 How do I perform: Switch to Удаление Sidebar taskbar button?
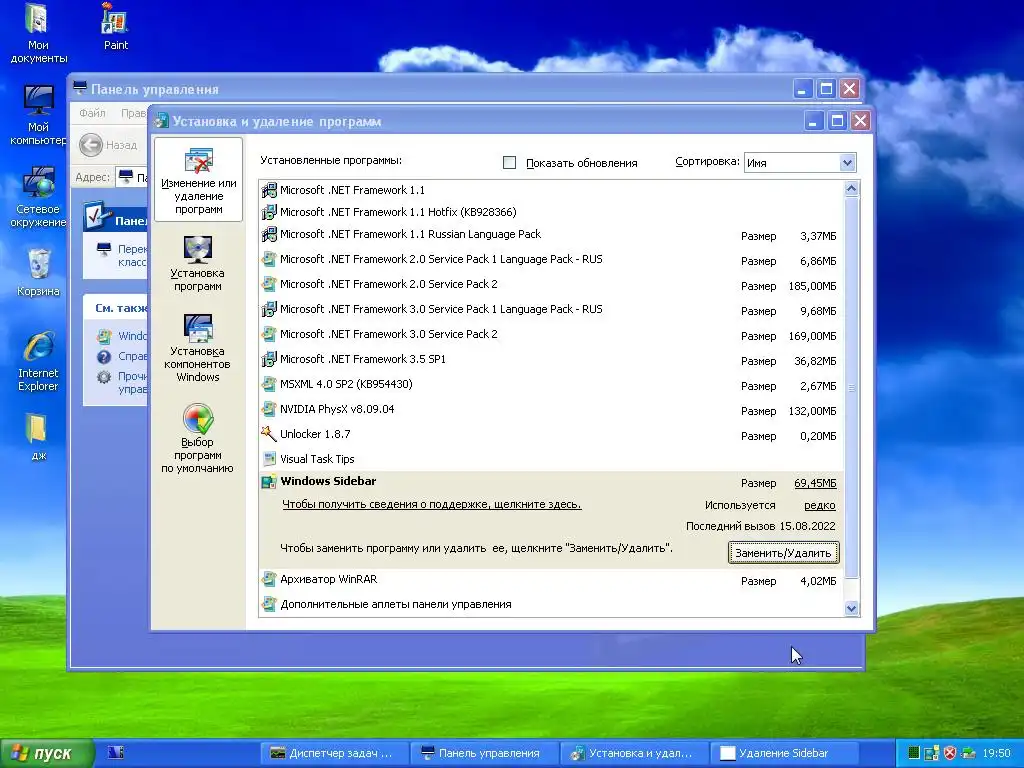coord(782,753)
